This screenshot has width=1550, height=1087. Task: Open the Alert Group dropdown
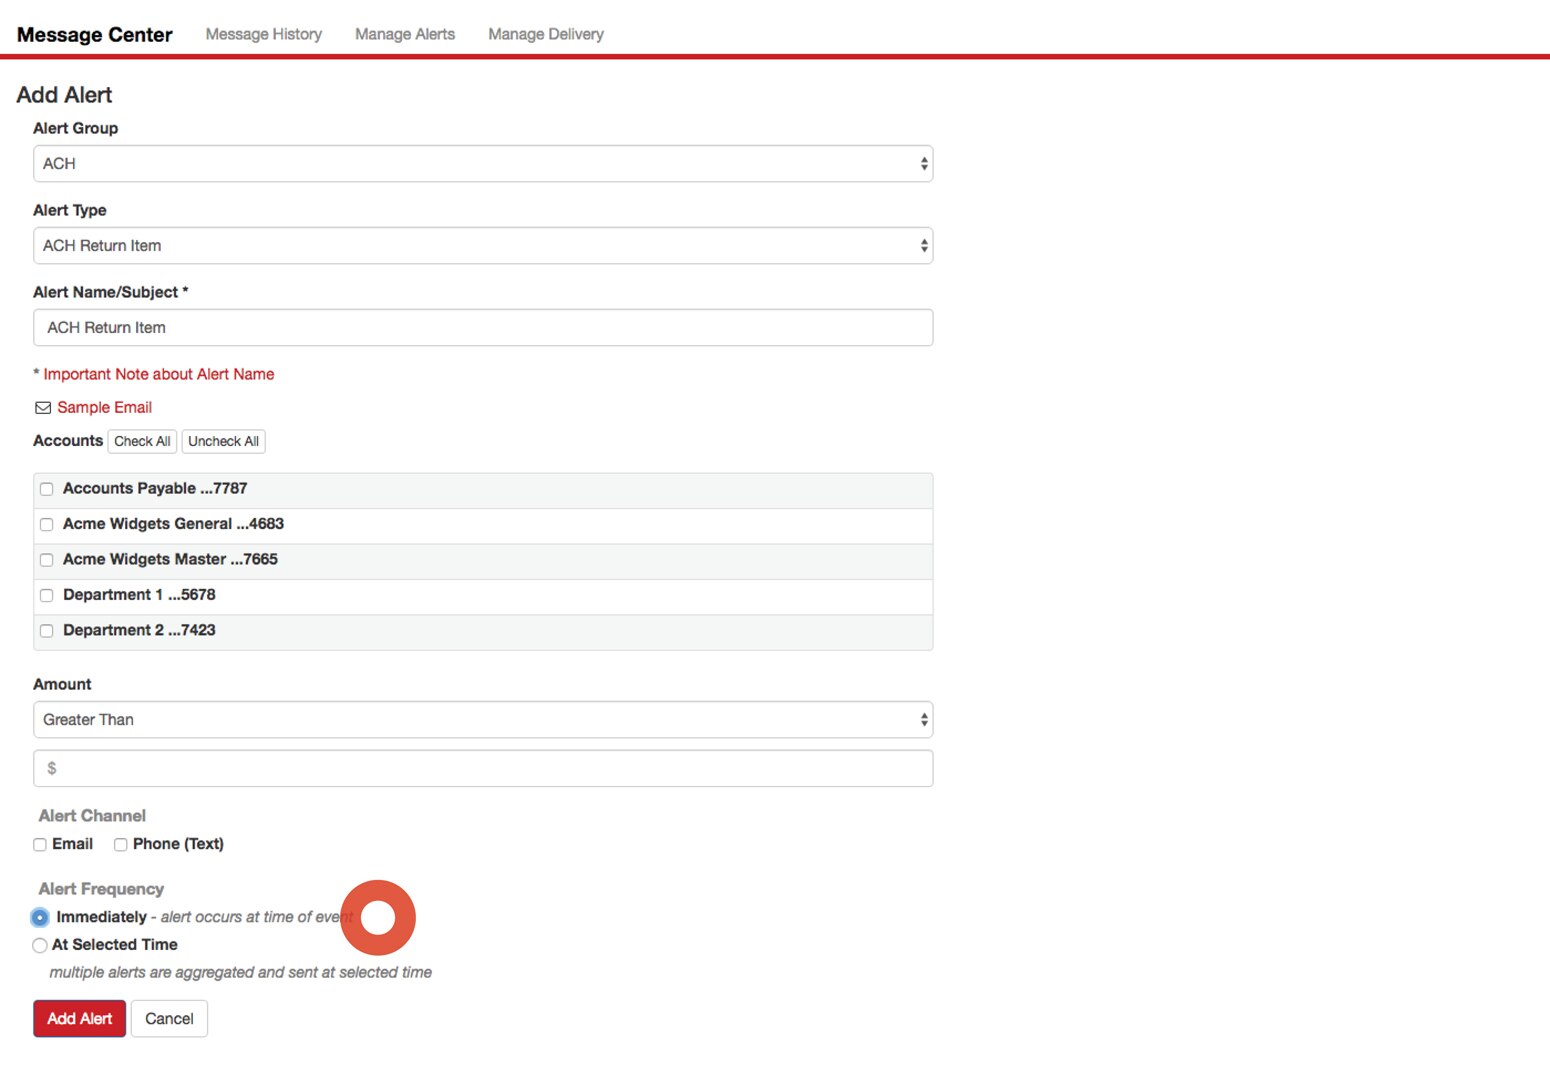[483, 163]
